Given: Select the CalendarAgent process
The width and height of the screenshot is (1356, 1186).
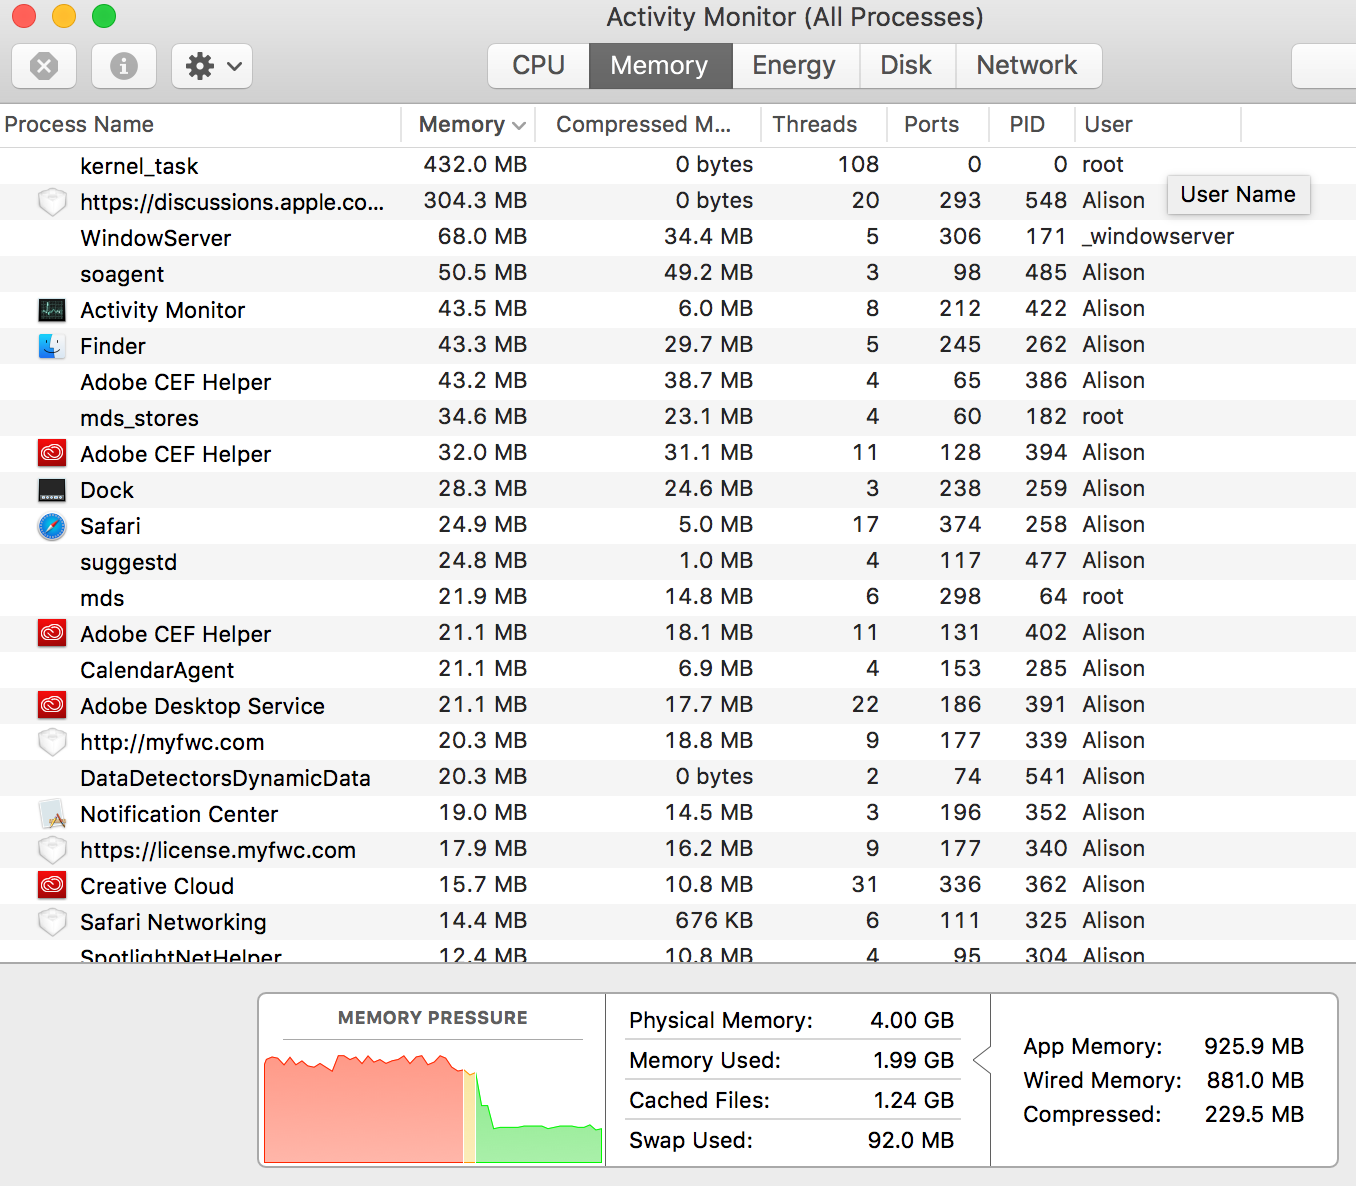Looking at the screenshot, I should tap(158, 670).
